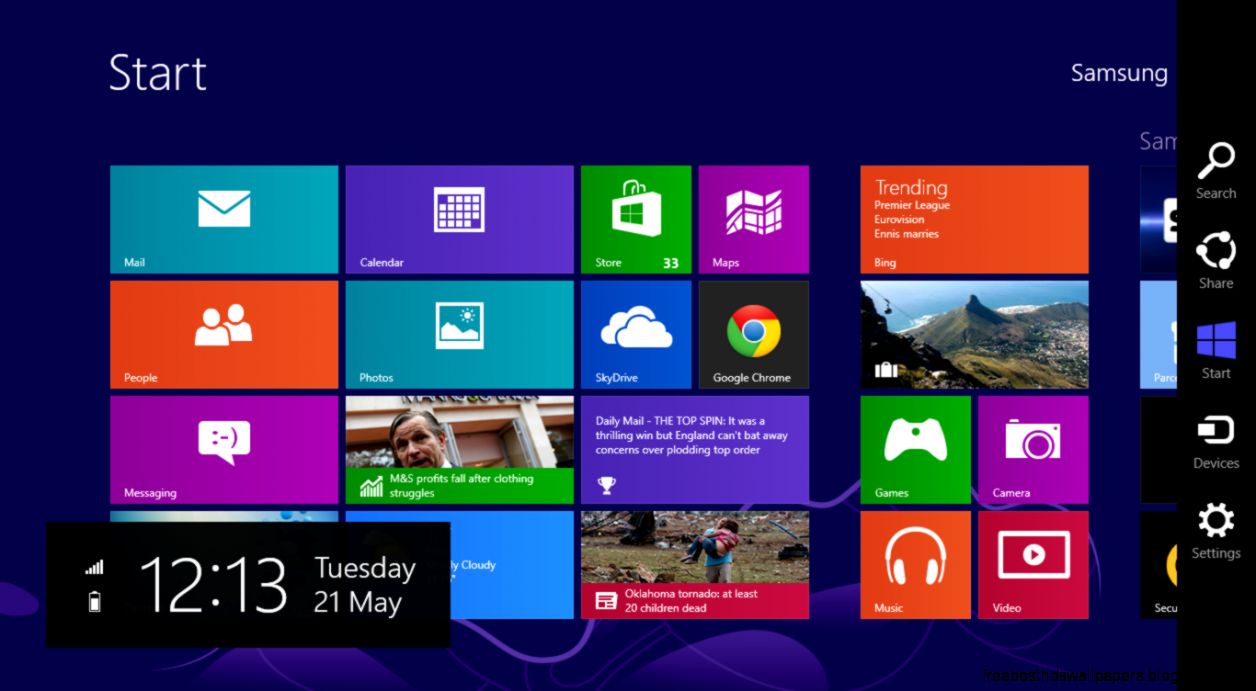Click the 12:13 clock display
This screenshot has height=691, width=1256.
(x=213, y=585)
